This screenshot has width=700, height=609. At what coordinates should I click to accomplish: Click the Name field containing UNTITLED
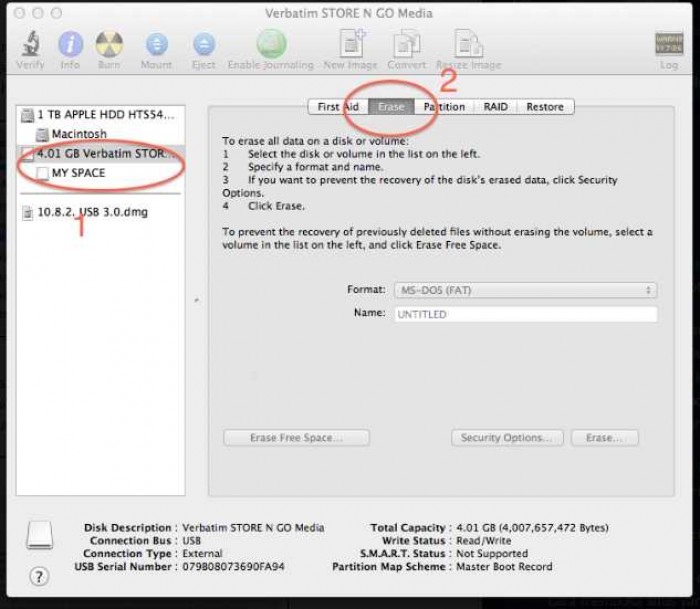click(x=525, y=314)
